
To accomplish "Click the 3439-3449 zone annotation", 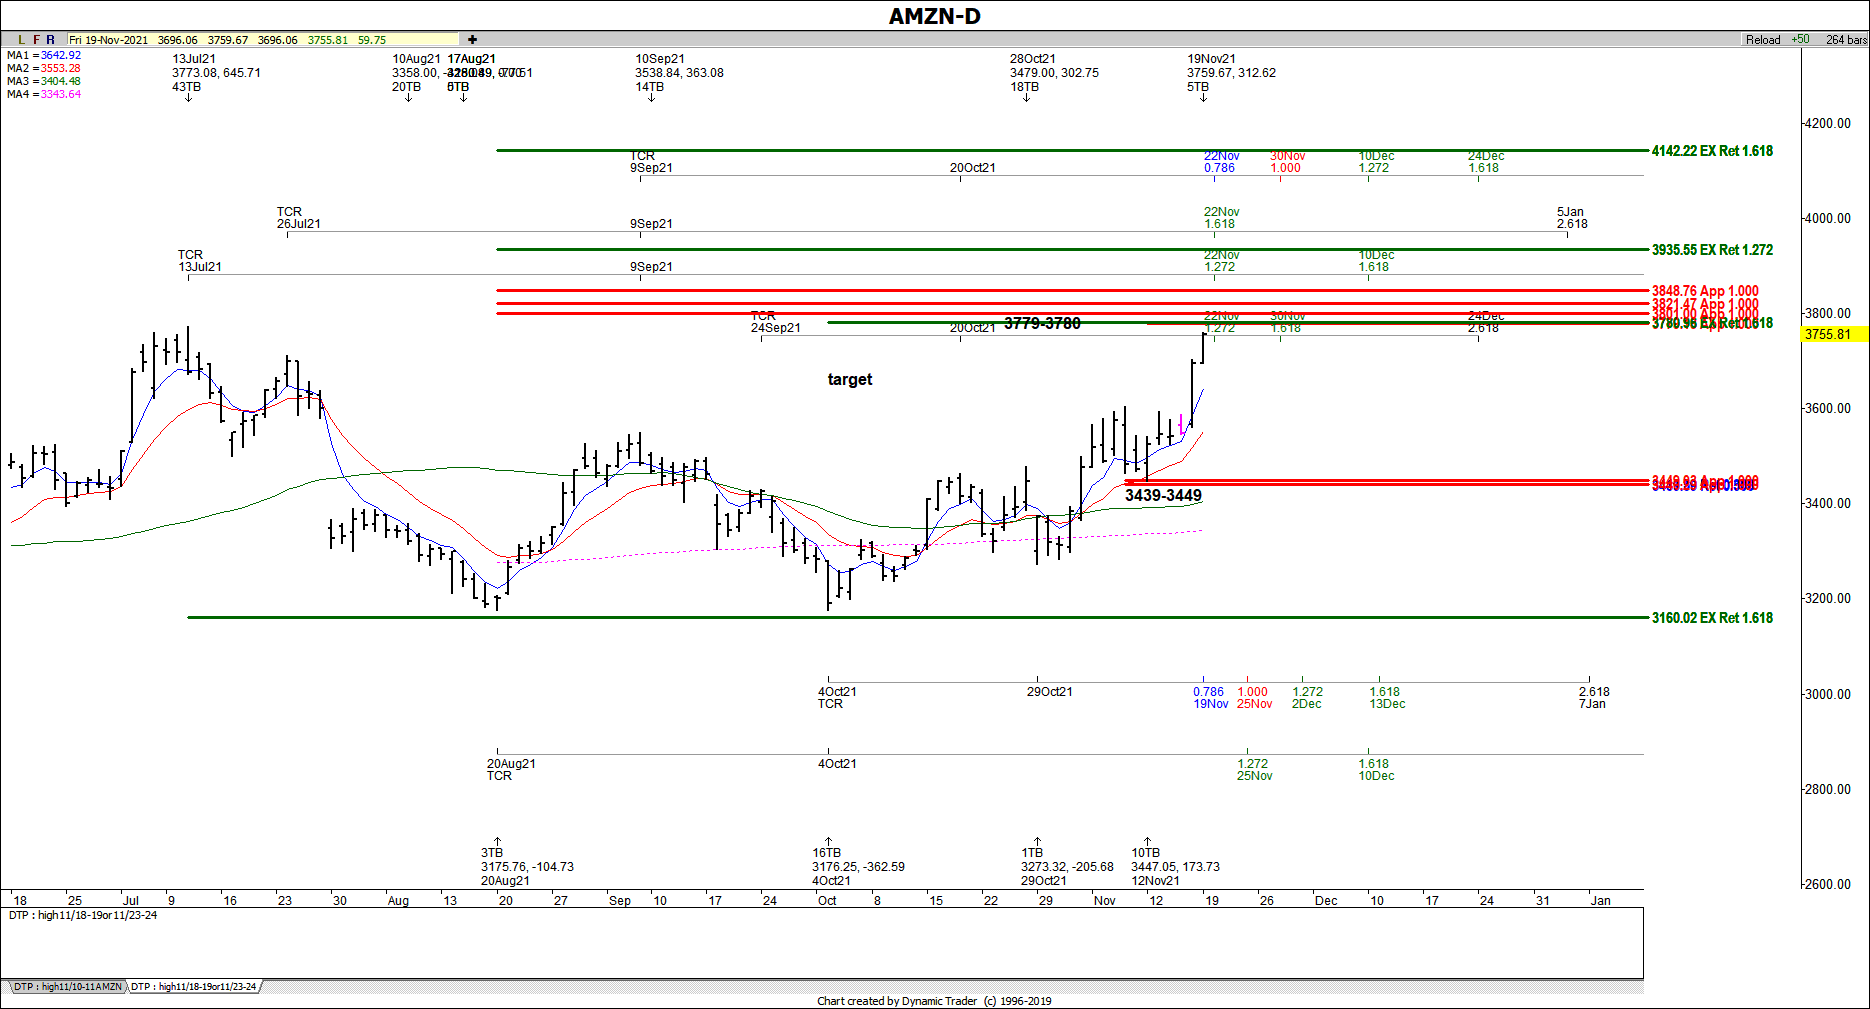I will [1163, 495].
